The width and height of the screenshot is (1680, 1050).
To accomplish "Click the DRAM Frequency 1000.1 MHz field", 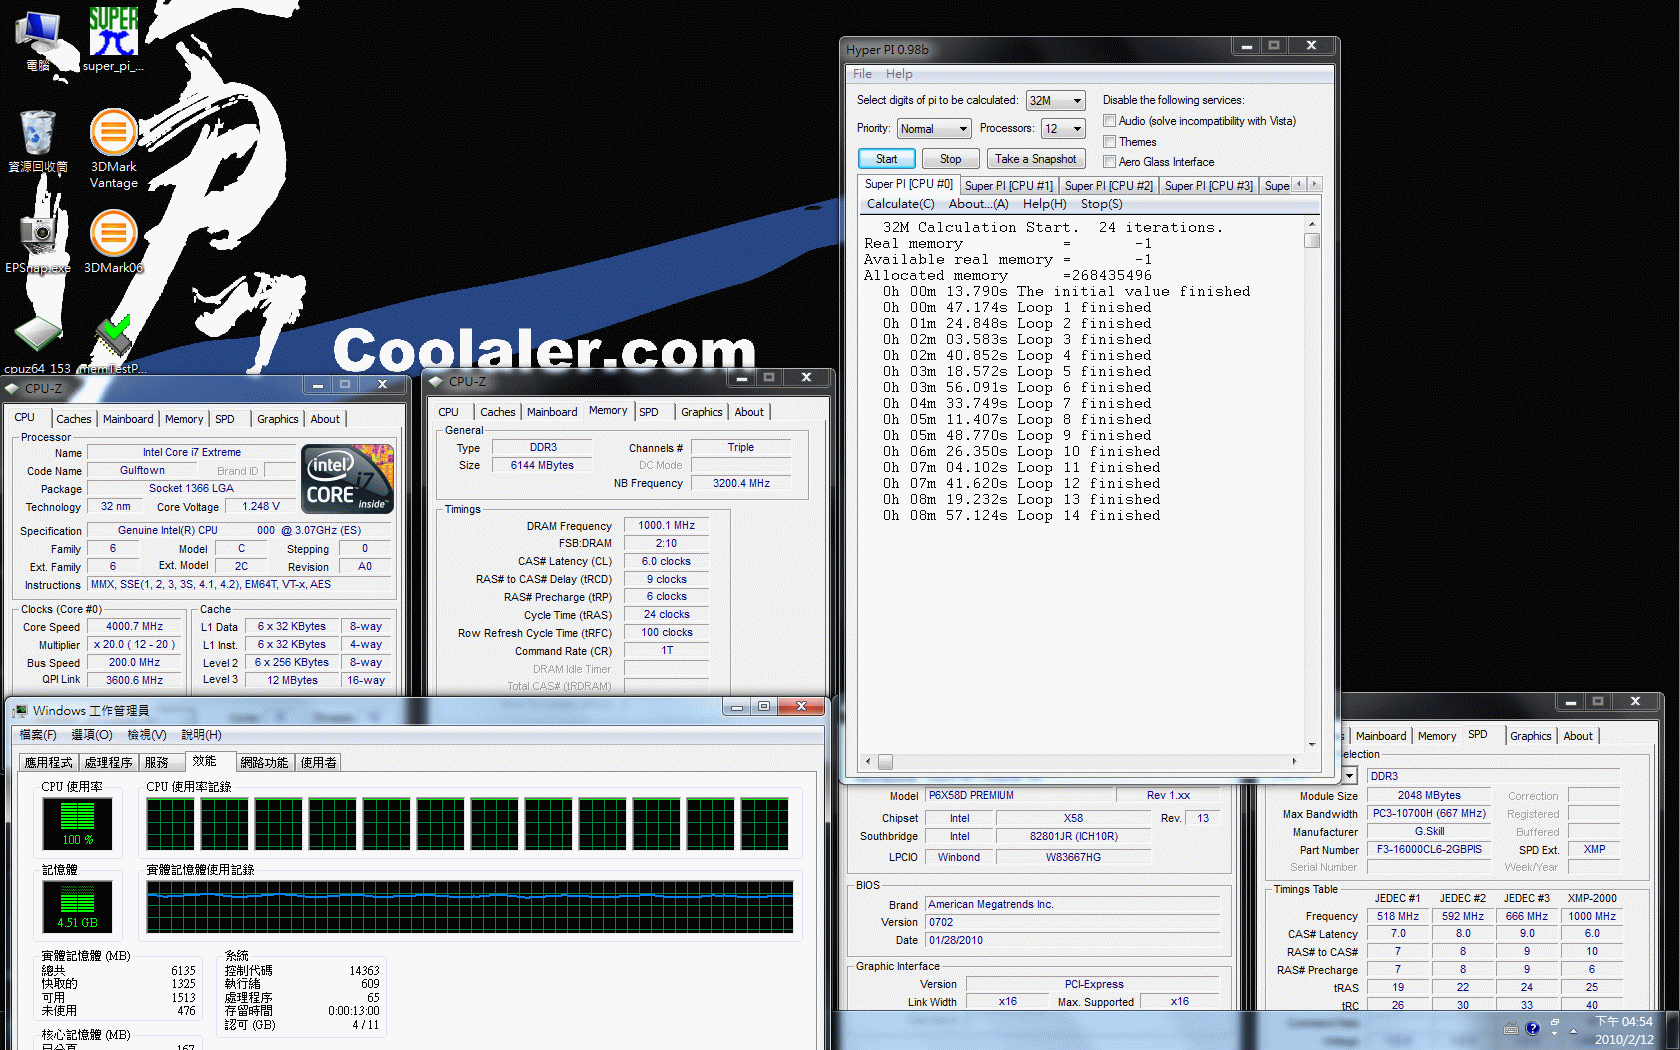I will [x=667, y=525].
